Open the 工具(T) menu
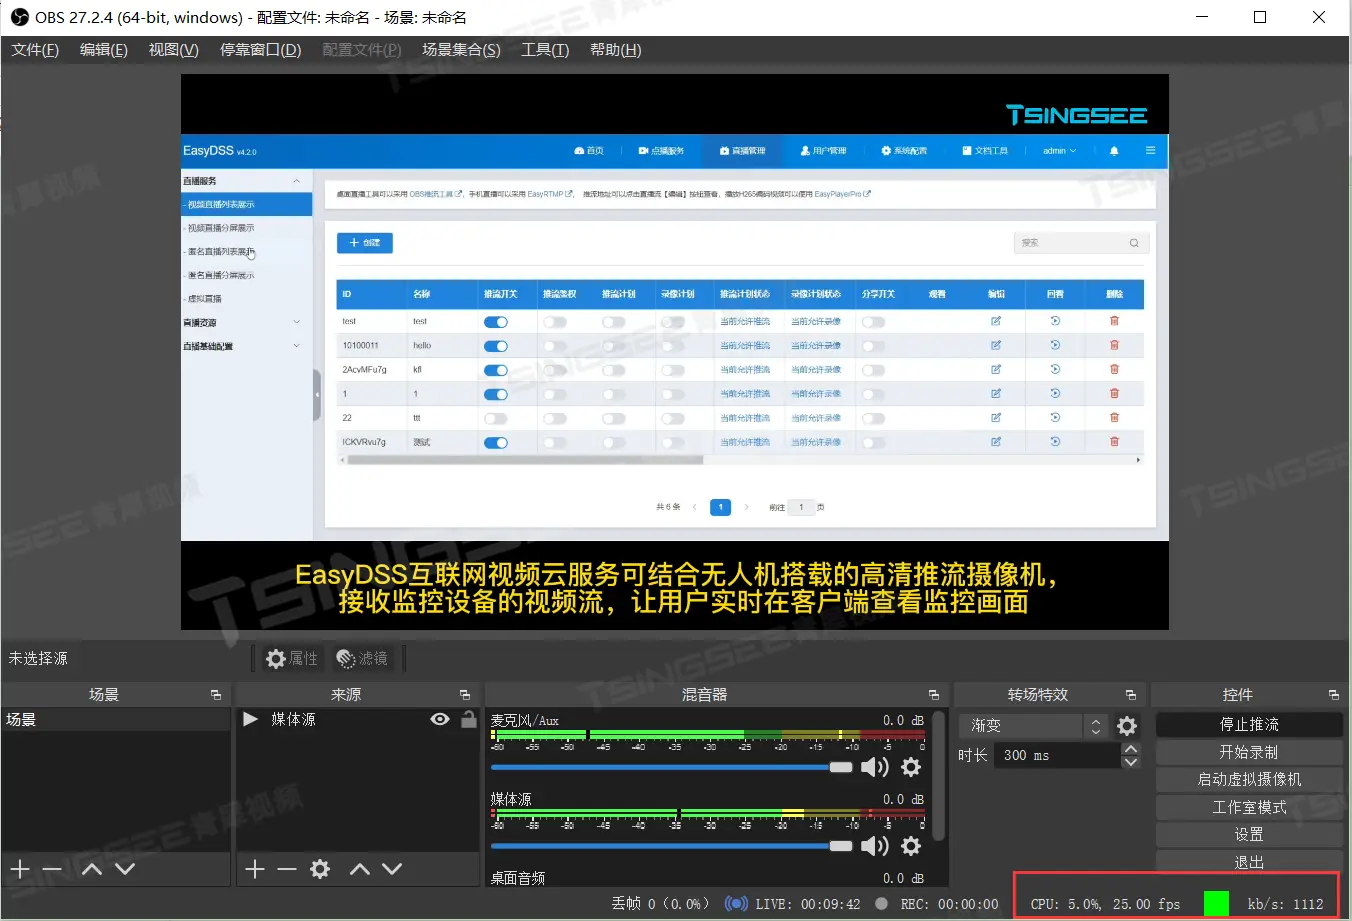1352x921 pixels. point(544,49)
